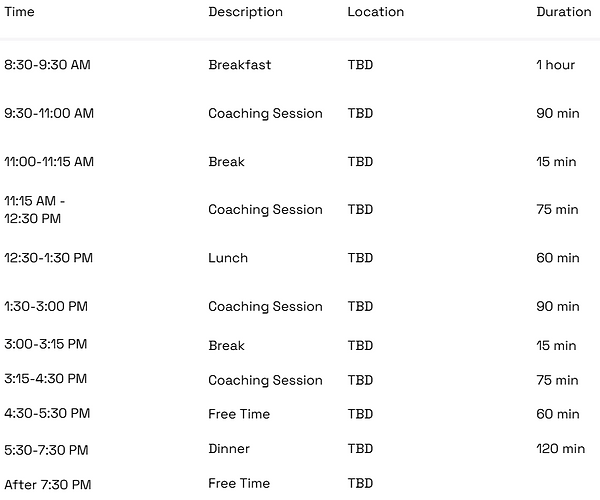Click the Time column header
The height and width of the screenshot is (500, 600).
pyautogui.click(x=20, y=12)
